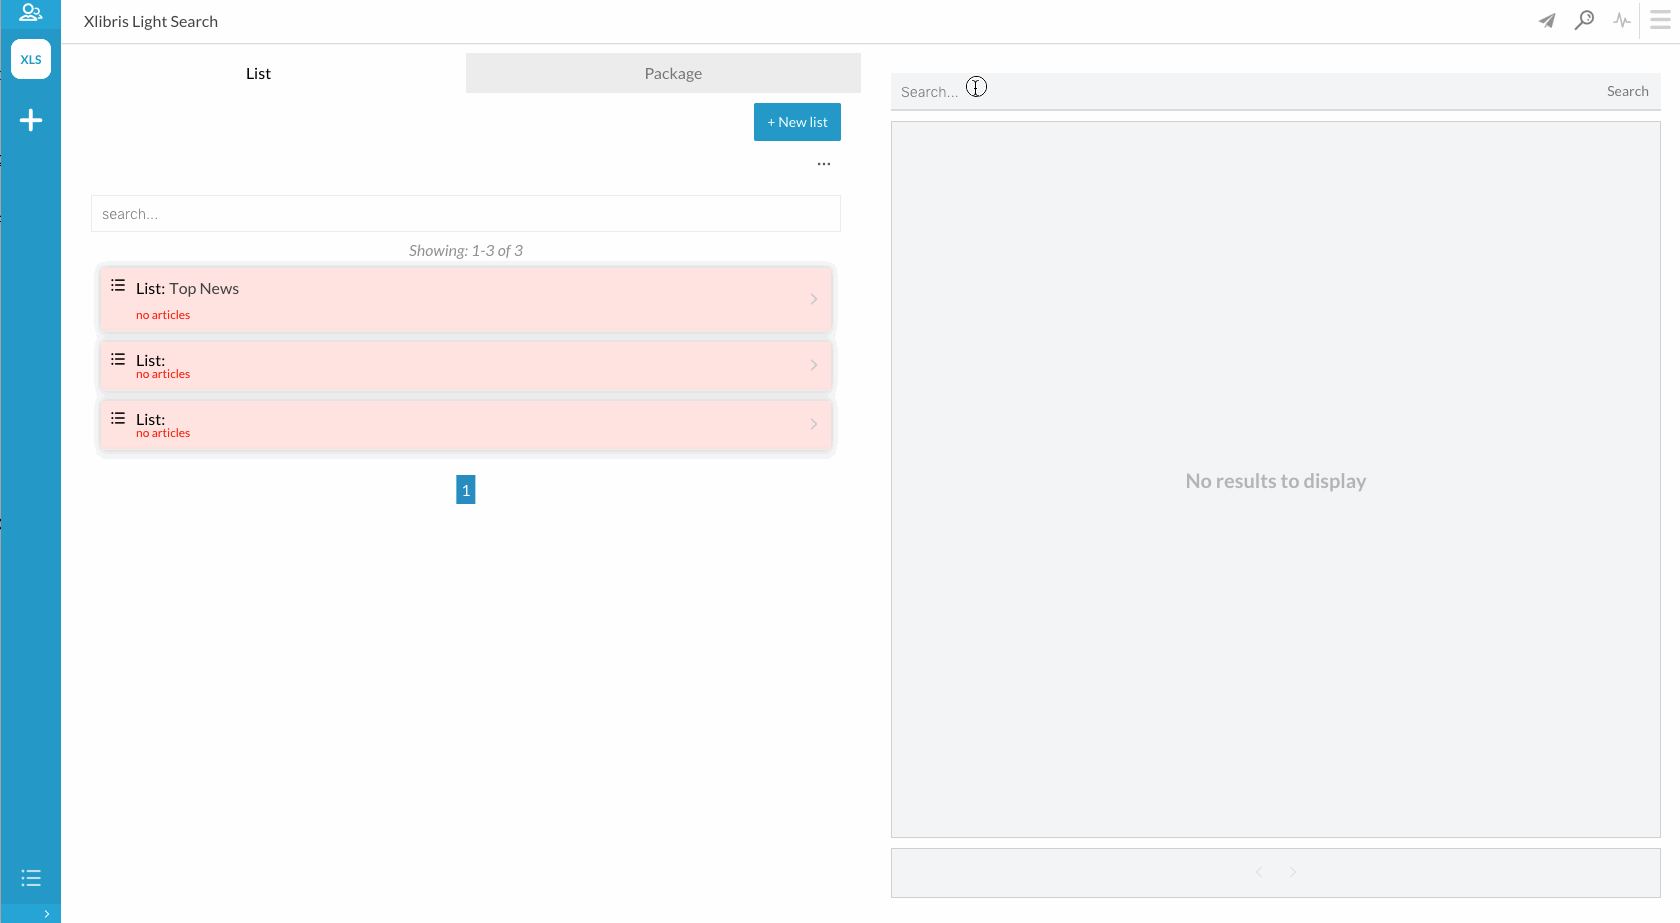Select the XLS workspace badge

click(31, 59)
